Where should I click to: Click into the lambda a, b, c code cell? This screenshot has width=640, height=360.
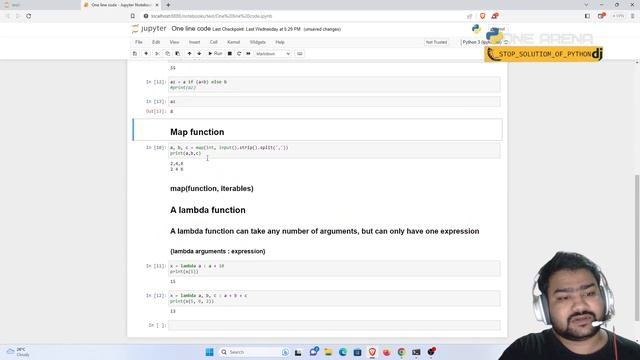(334, 298)
